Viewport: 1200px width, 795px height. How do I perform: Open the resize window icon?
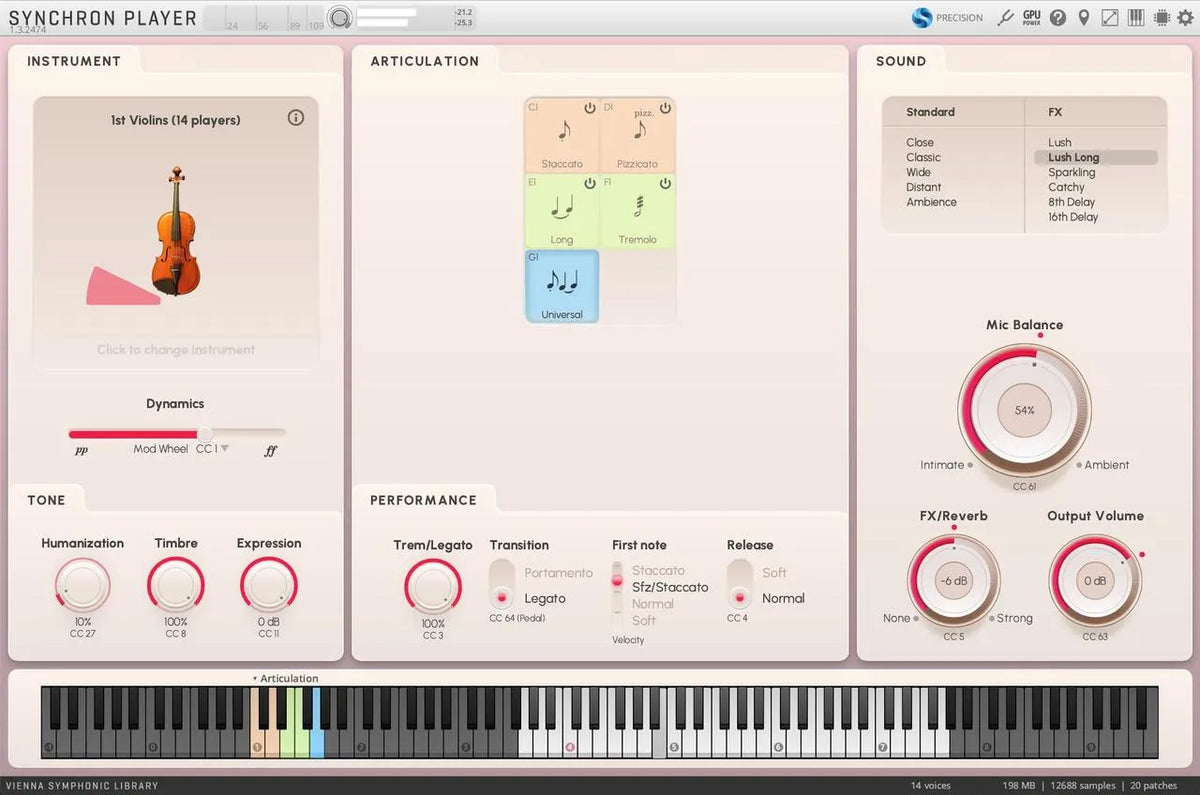[x=1109, y=17]
